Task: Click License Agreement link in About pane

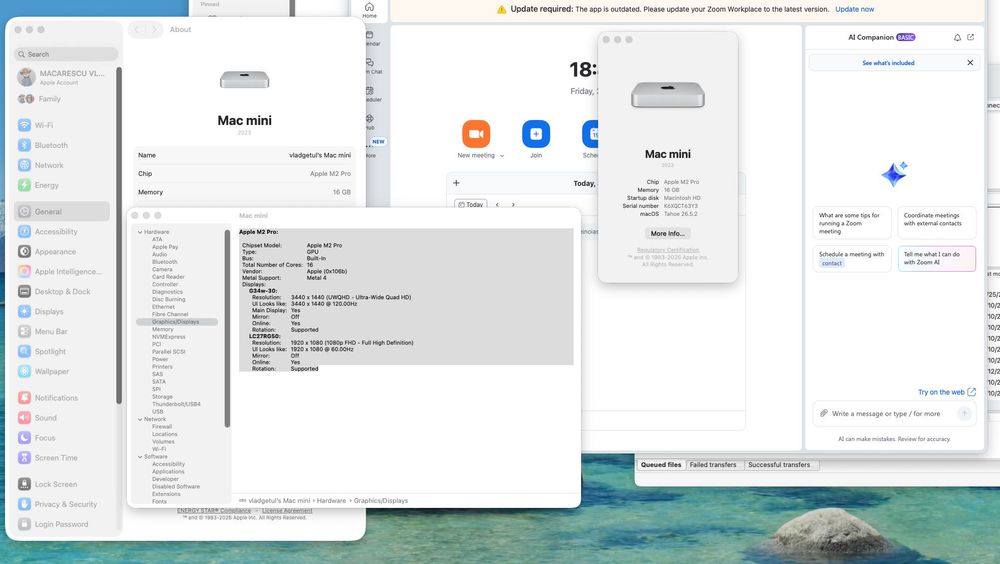Action: pos(287,511)
